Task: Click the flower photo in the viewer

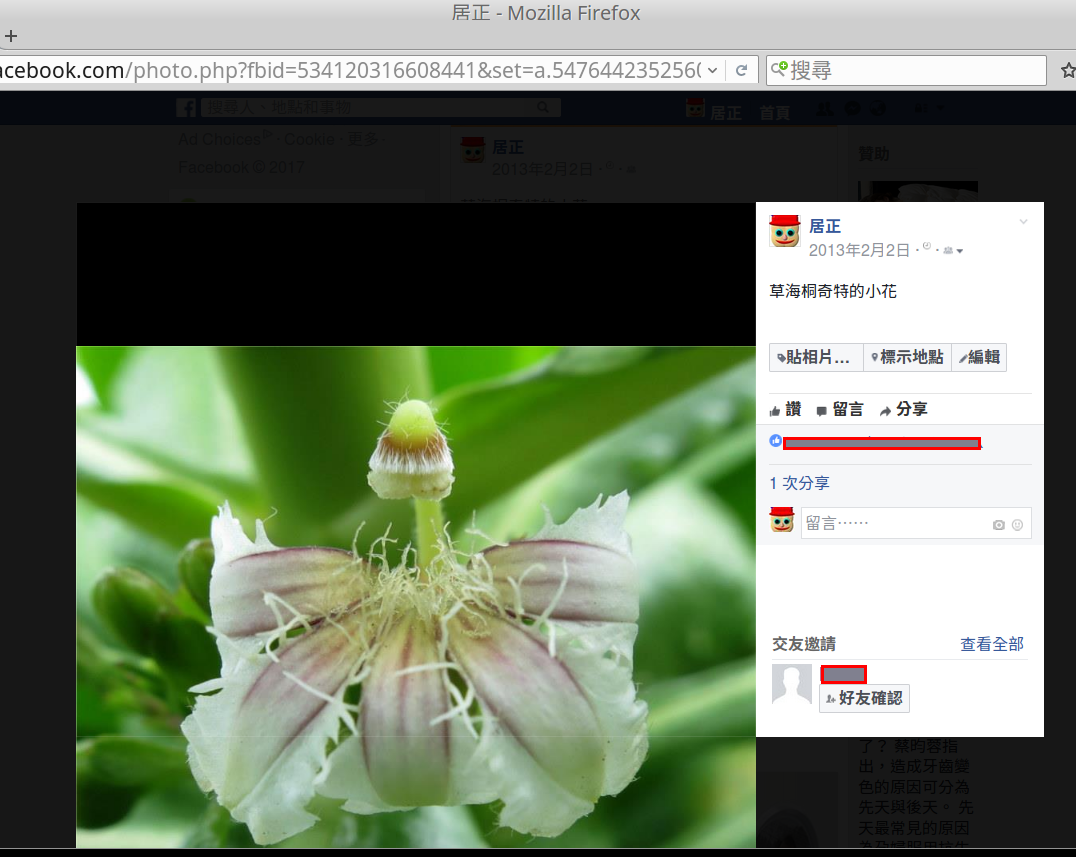Action: point(416,597)
